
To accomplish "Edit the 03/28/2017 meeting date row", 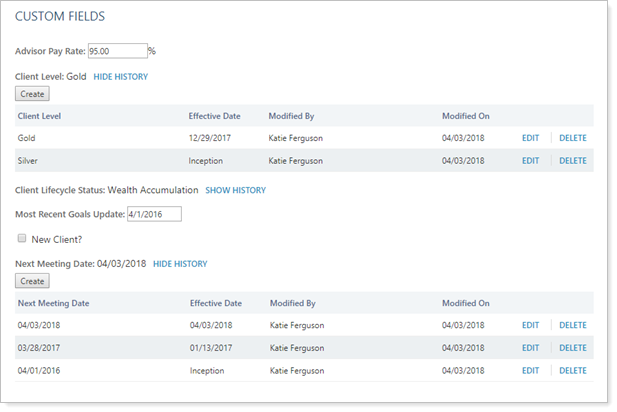I will click(530, 348).
